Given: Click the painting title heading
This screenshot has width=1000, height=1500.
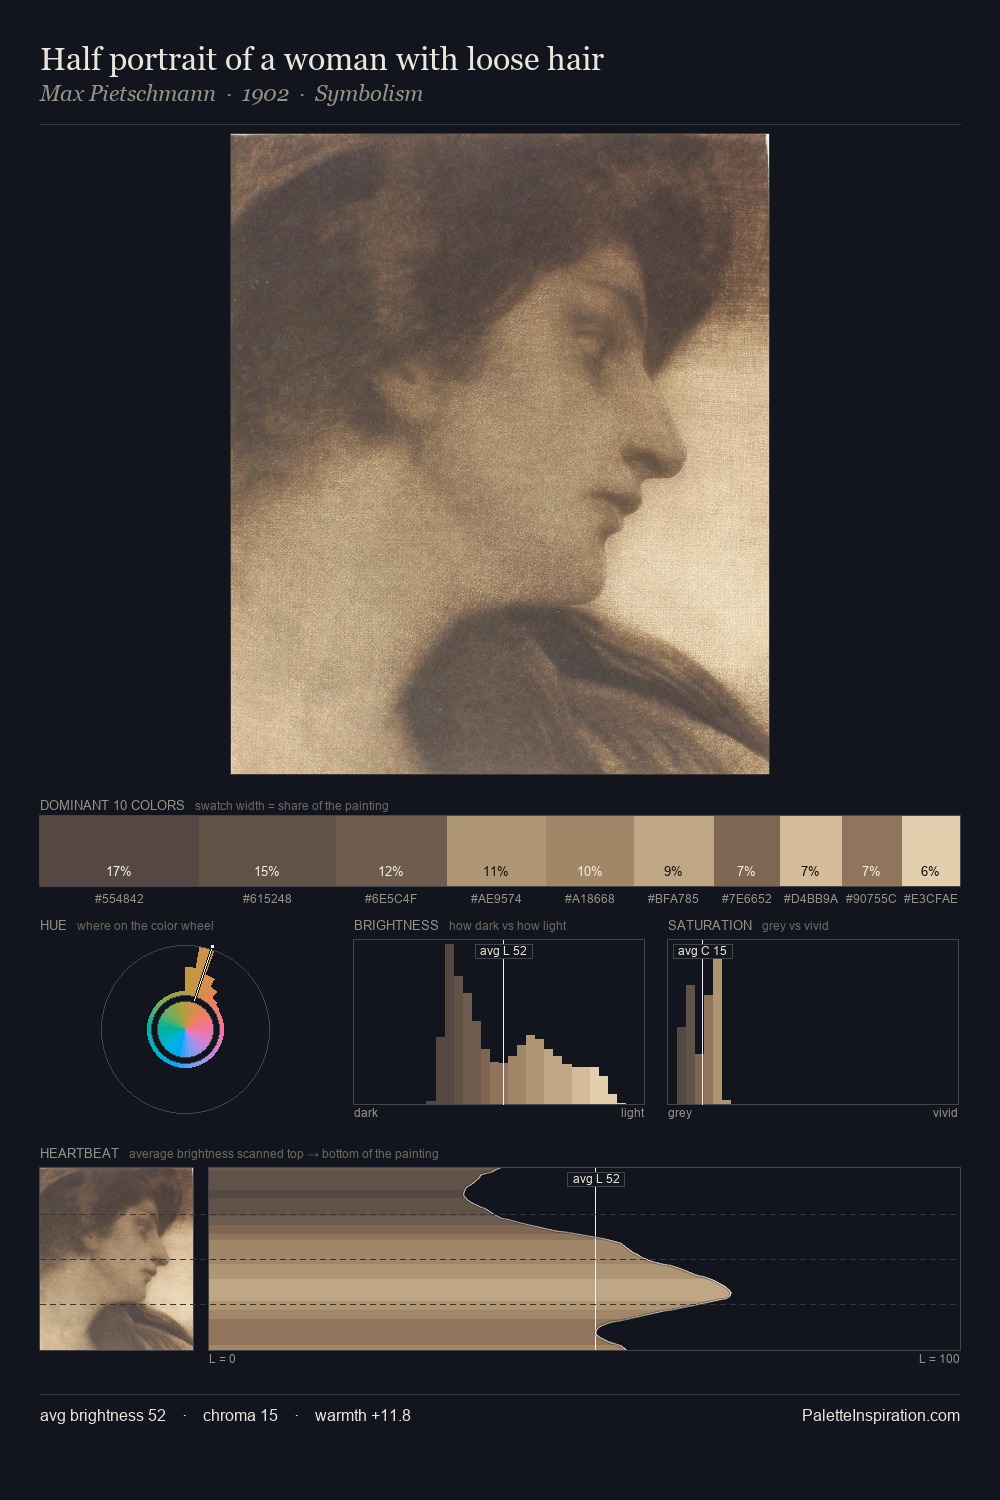Looking at the screenshot, I should pyautogui.click(x=322, y=59).
